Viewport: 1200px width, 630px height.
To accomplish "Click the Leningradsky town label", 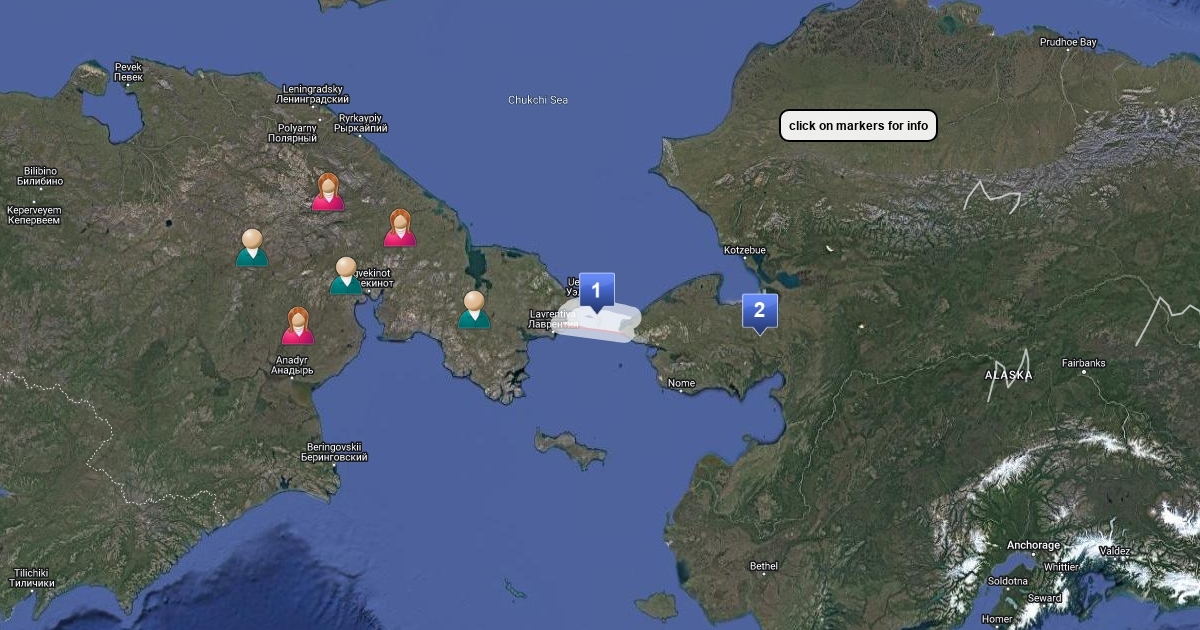I will (313, 94).
